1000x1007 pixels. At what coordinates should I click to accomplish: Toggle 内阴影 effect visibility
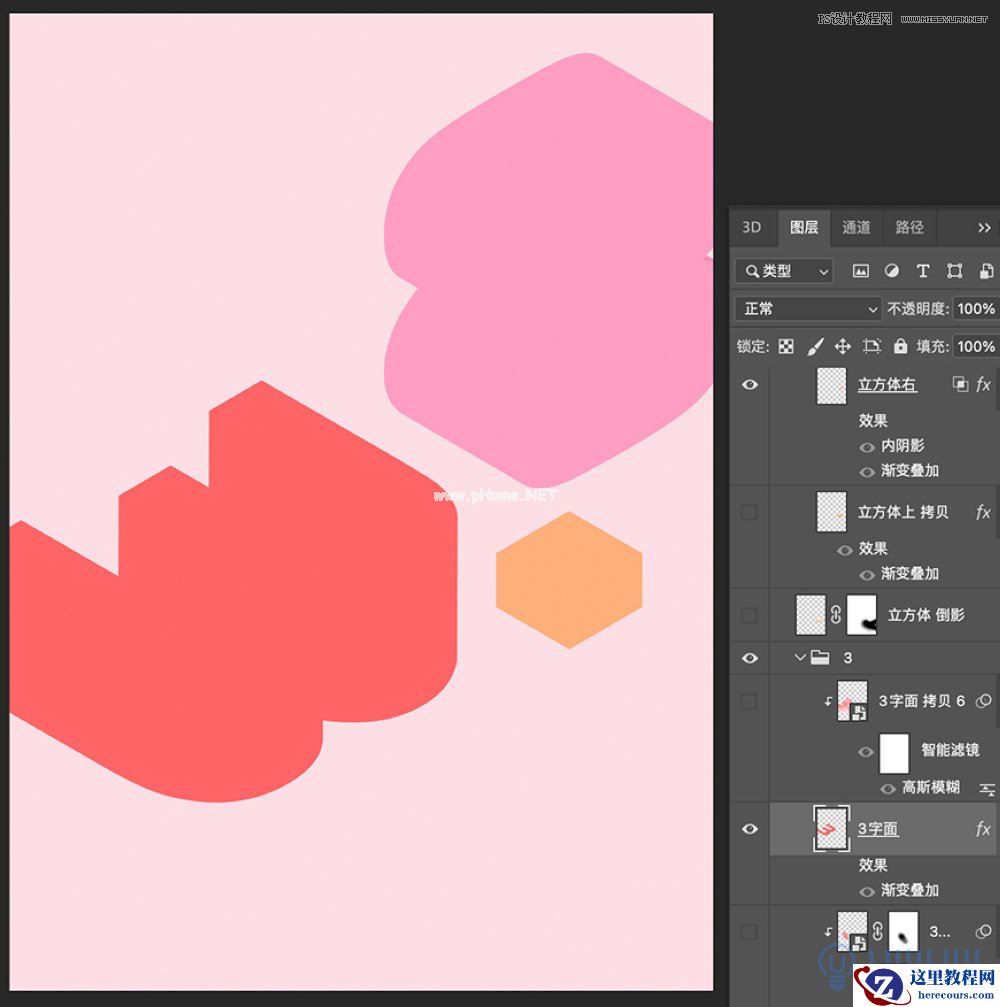click(x=867, y=447)
